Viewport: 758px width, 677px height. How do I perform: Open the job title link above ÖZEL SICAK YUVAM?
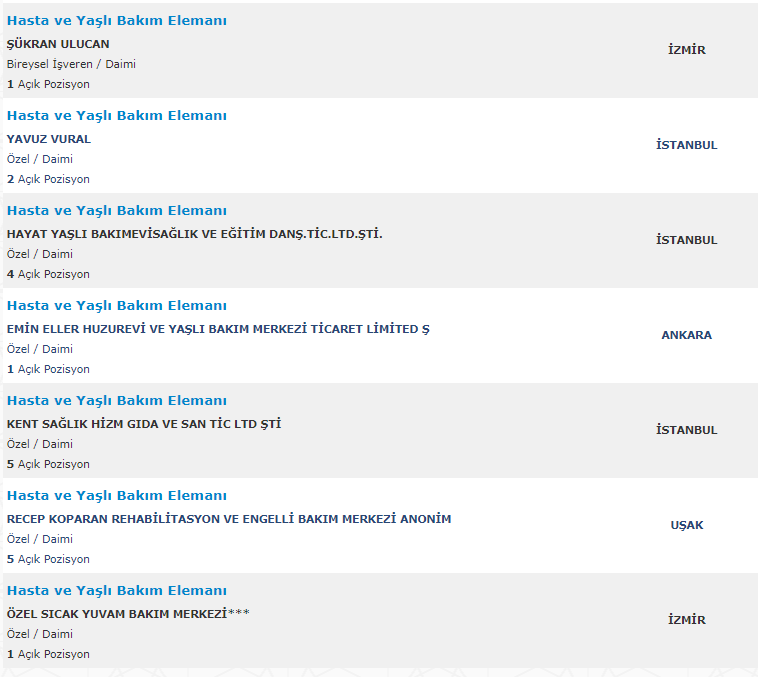coord(116,591)
